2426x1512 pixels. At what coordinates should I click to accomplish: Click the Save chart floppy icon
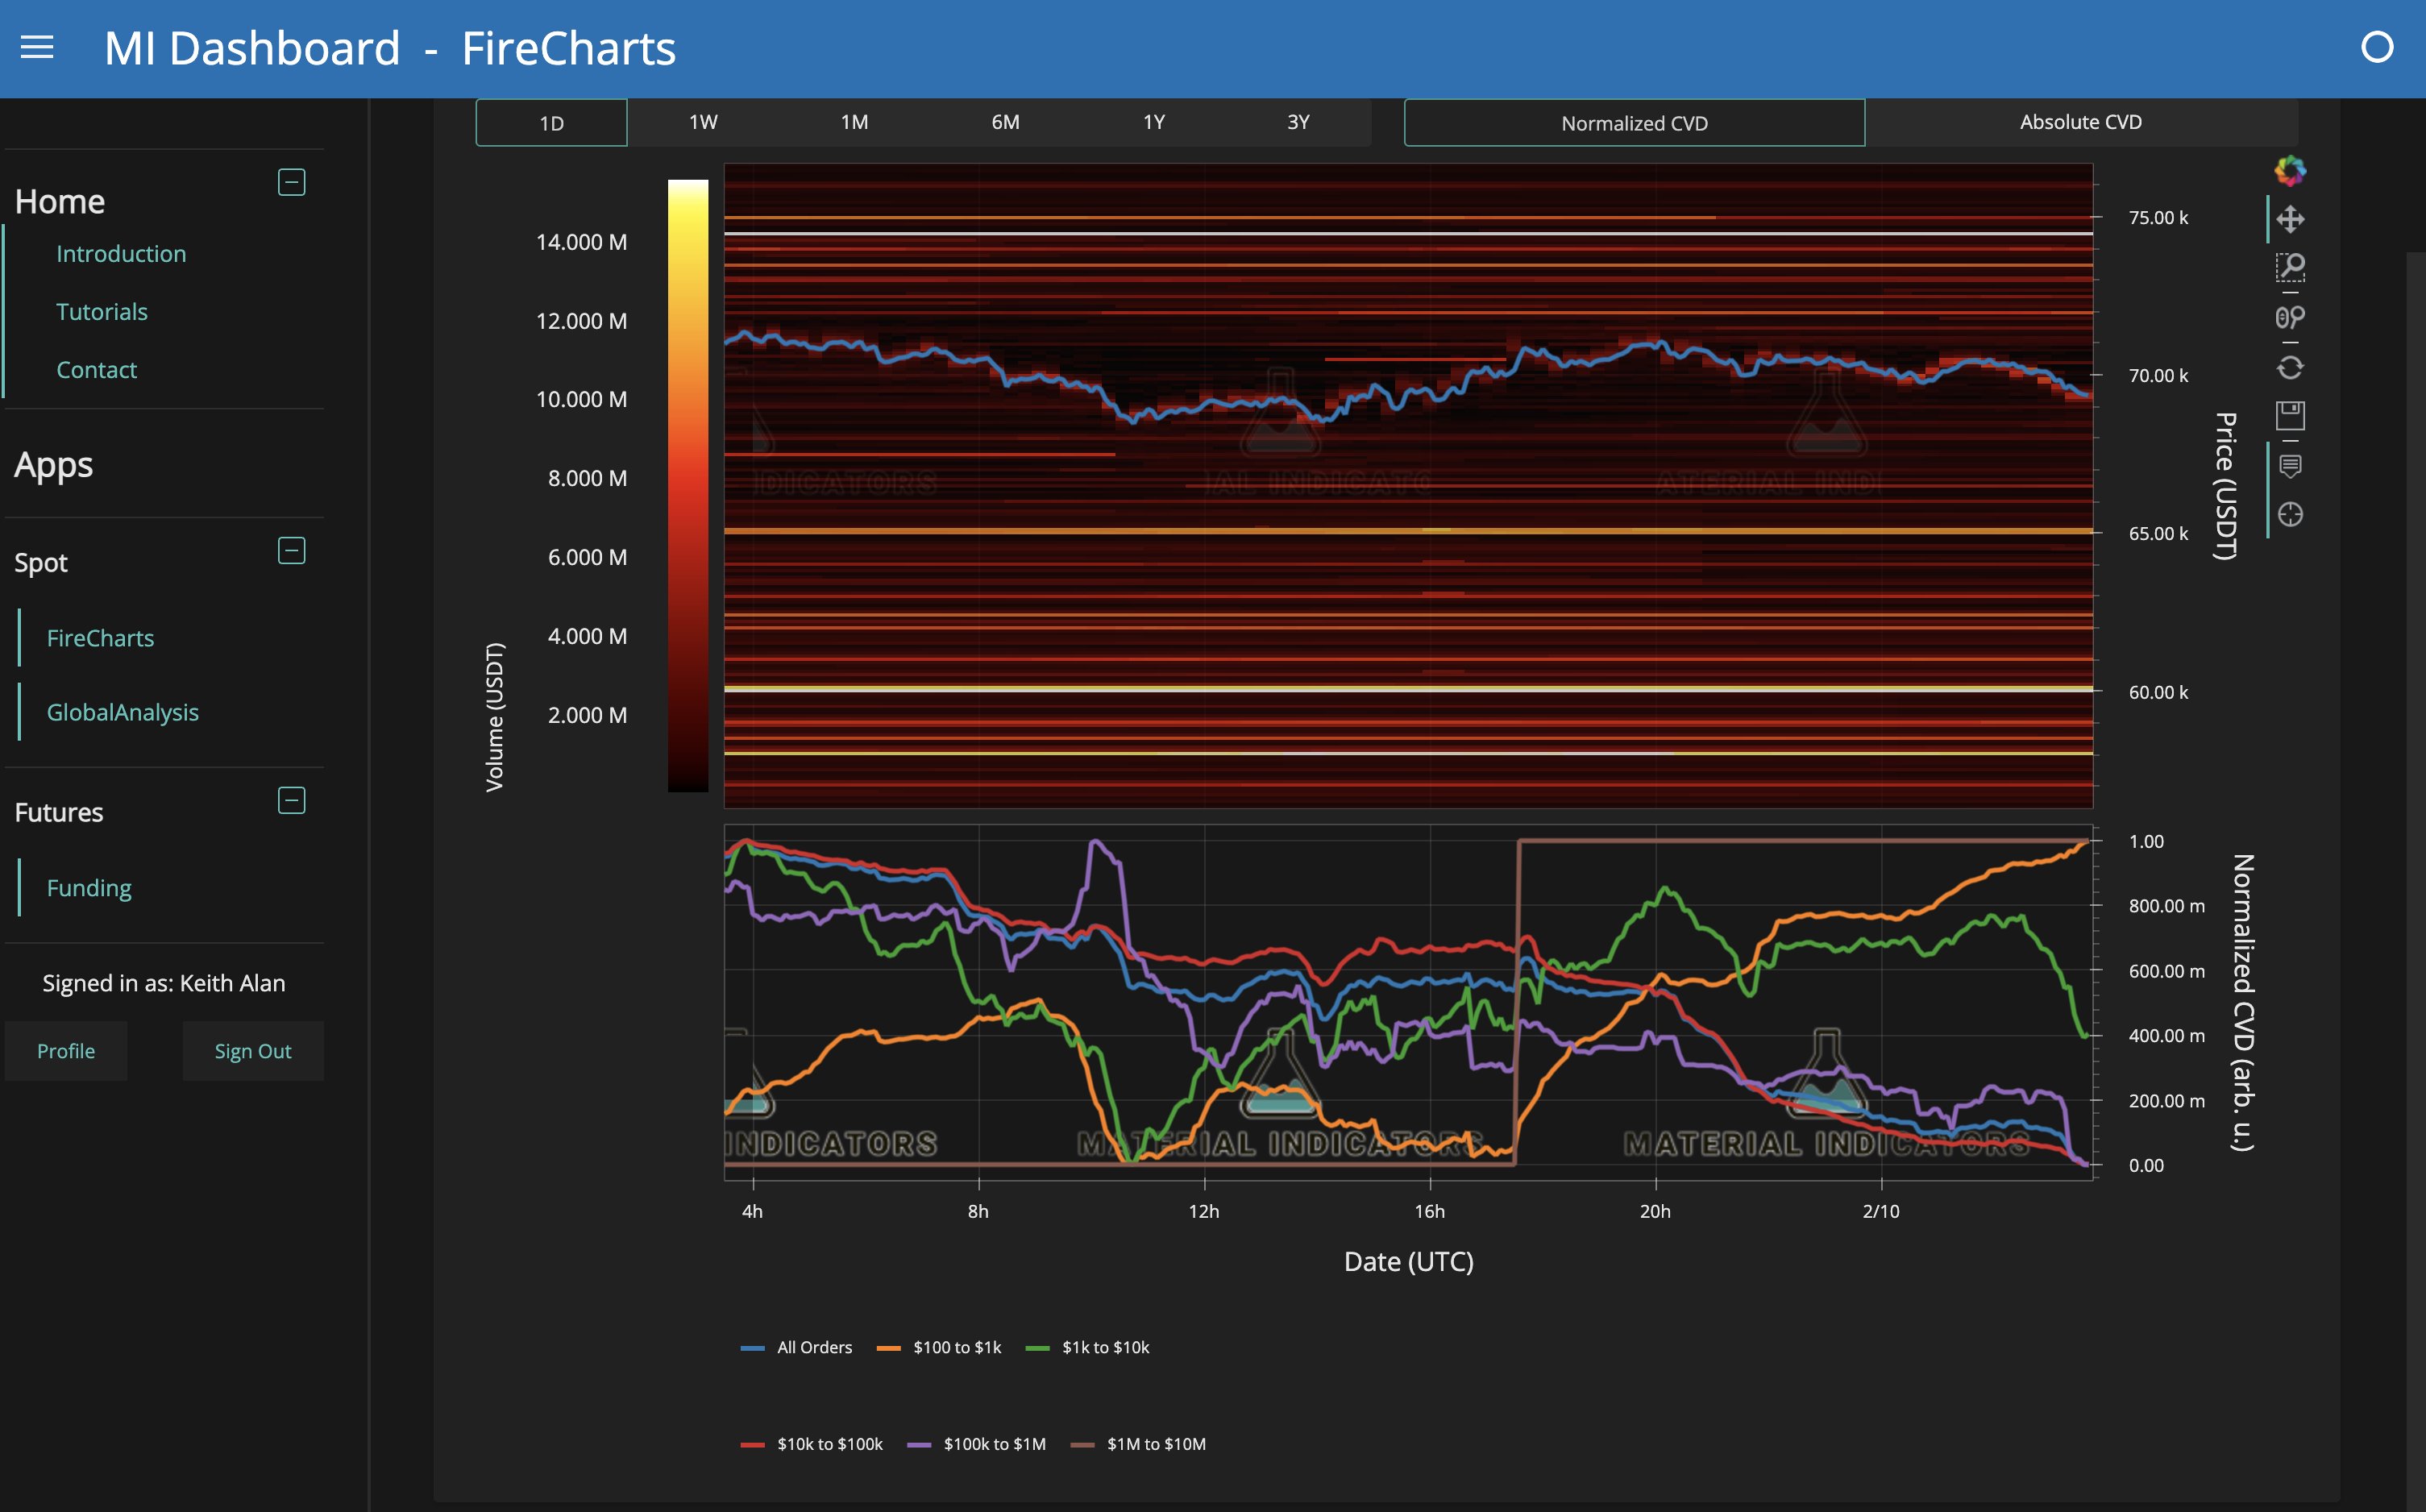coord(2290,415)
